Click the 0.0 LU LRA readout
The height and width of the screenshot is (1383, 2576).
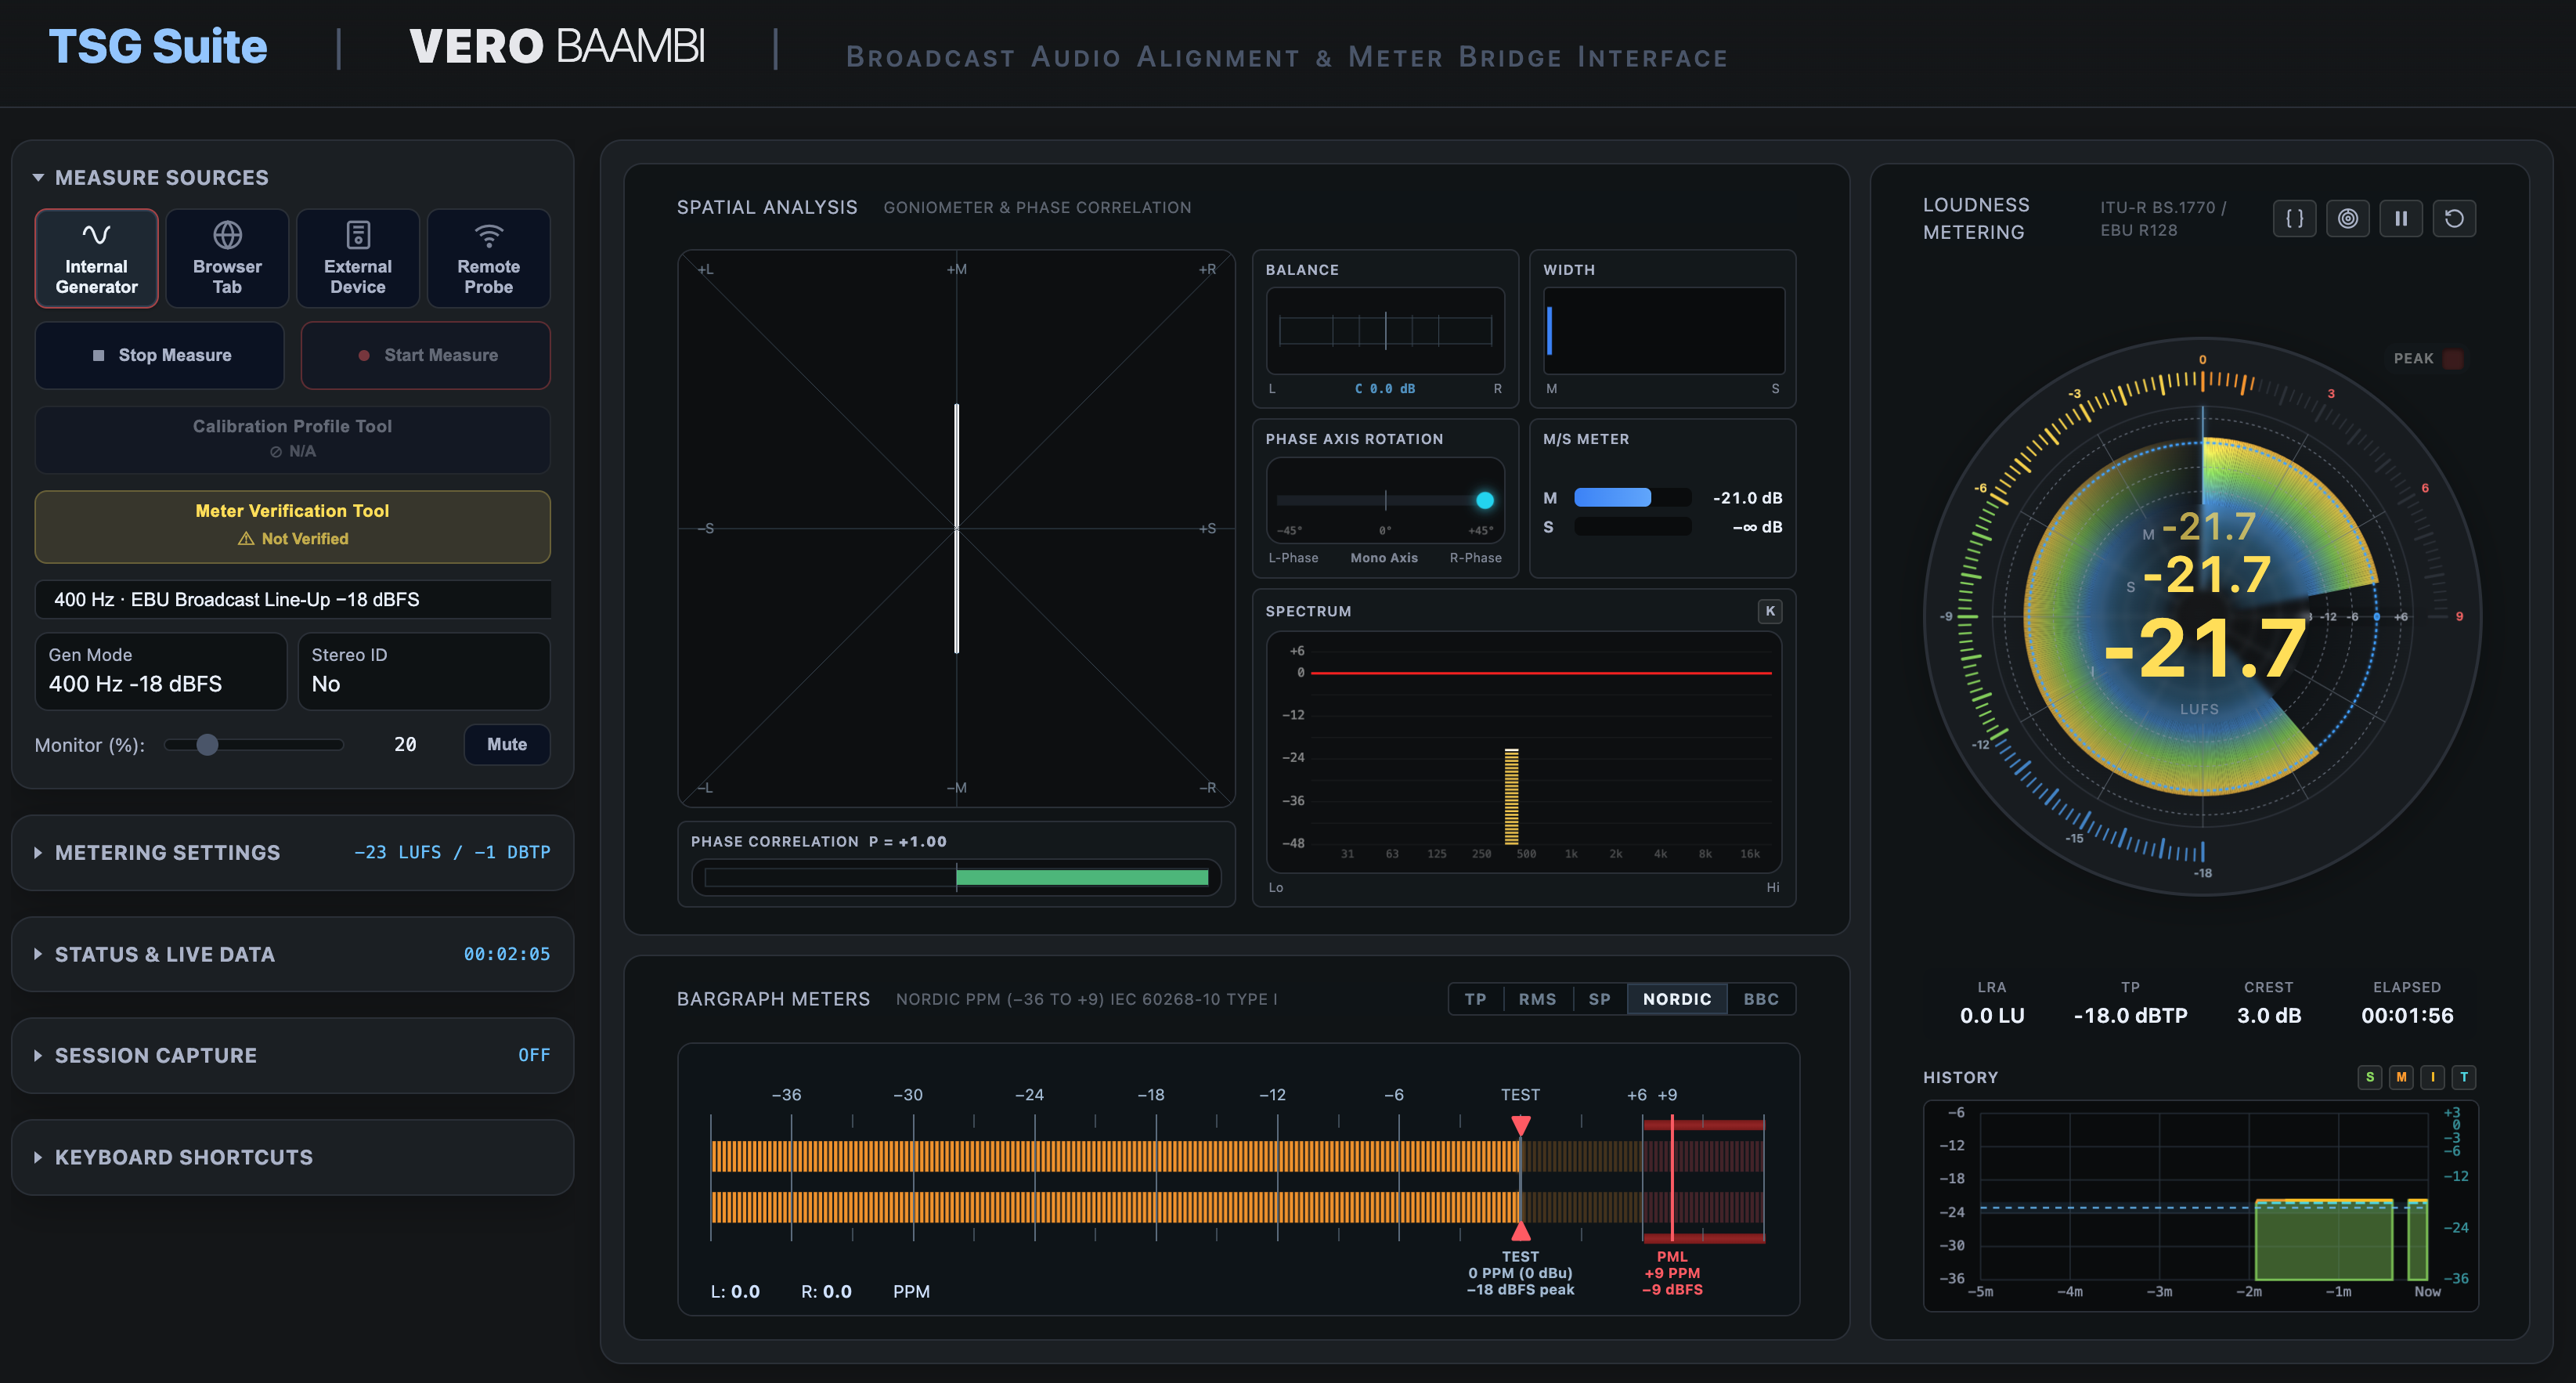click(1991, 1015)
